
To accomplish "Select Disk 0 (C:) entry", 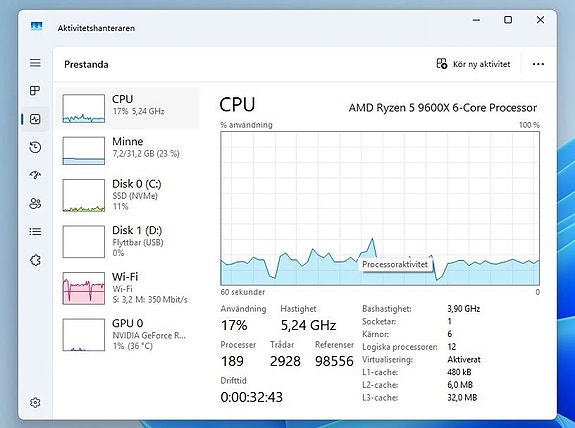I will 128,195.
